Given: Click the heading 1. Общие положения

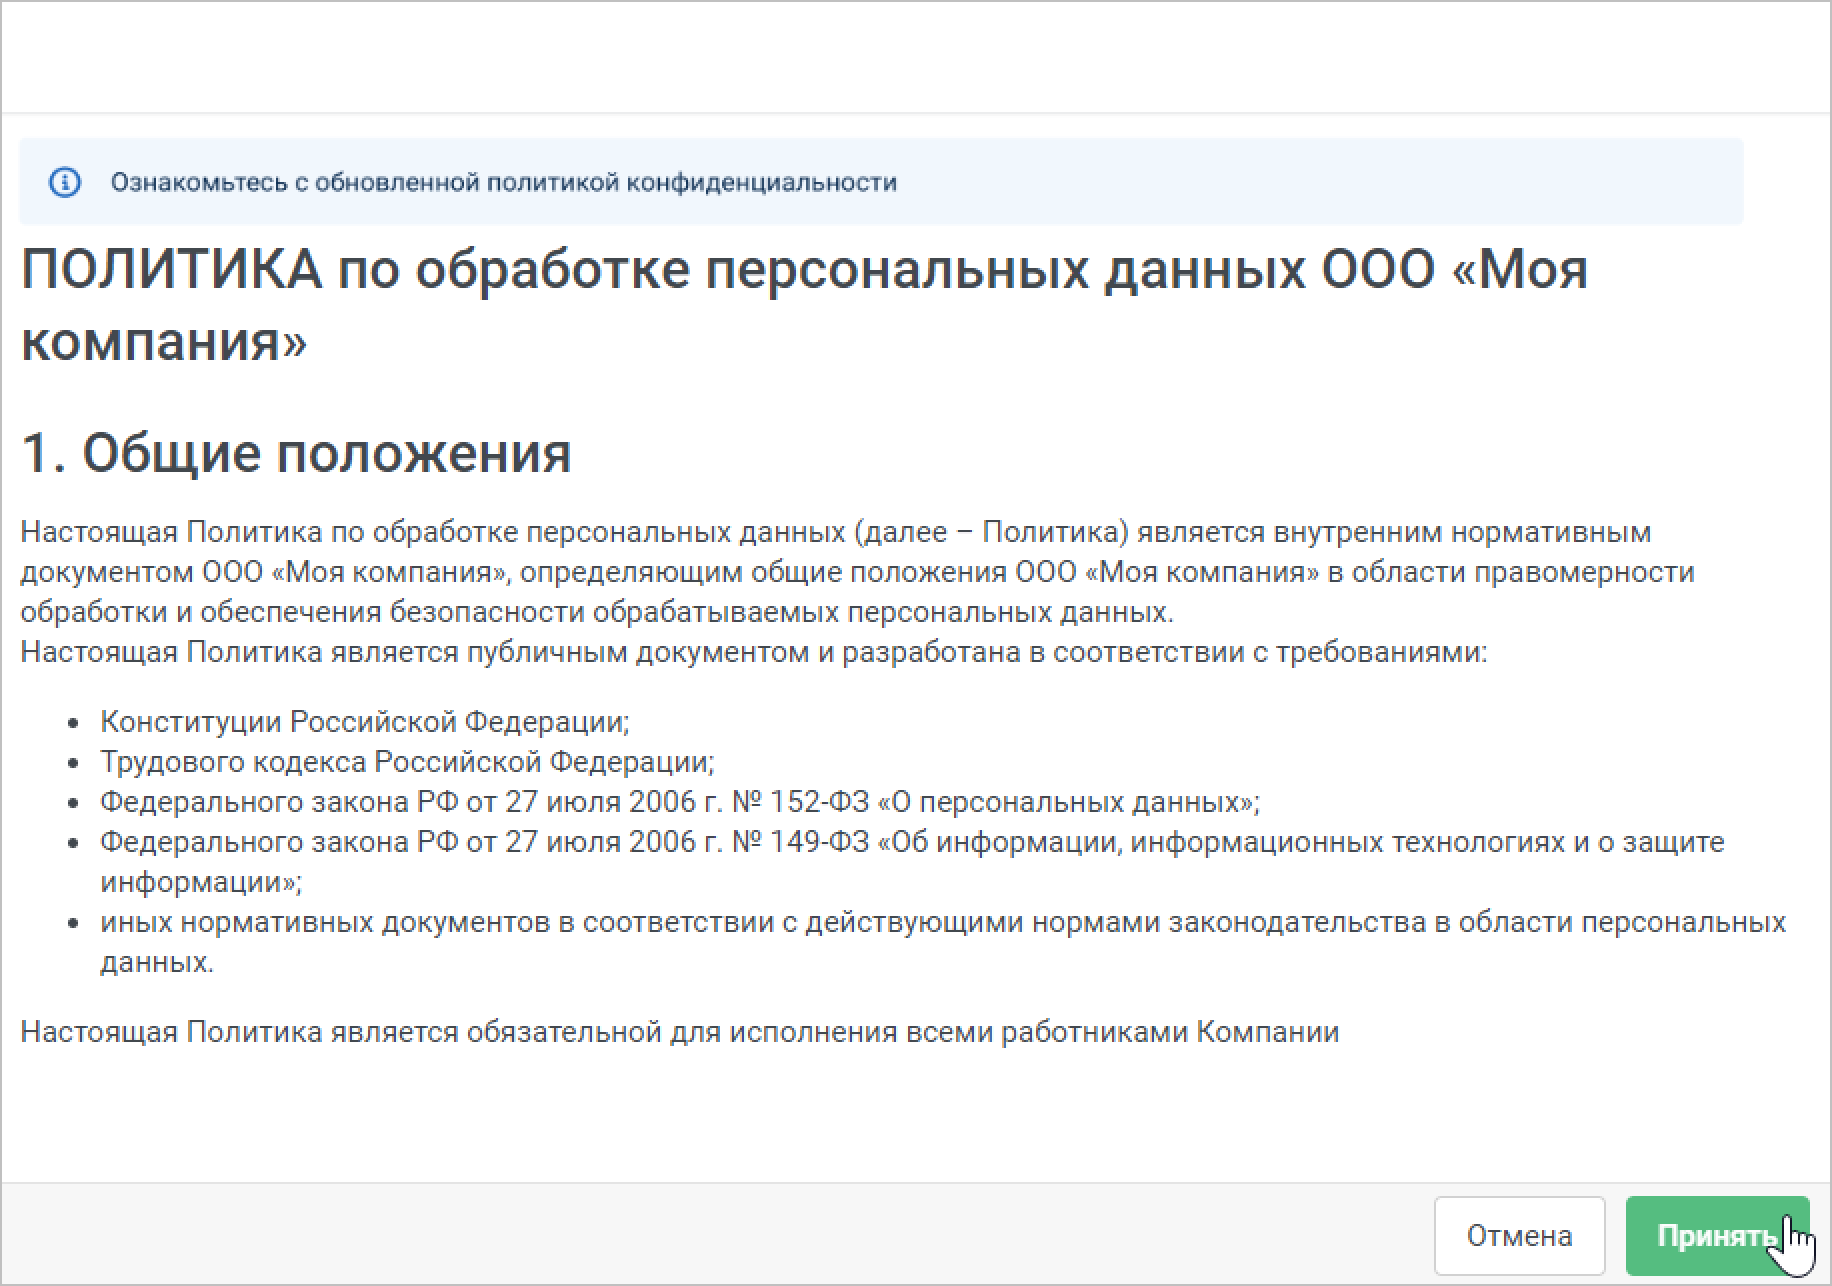Looking at the screenshot, I should click(296, 452).
